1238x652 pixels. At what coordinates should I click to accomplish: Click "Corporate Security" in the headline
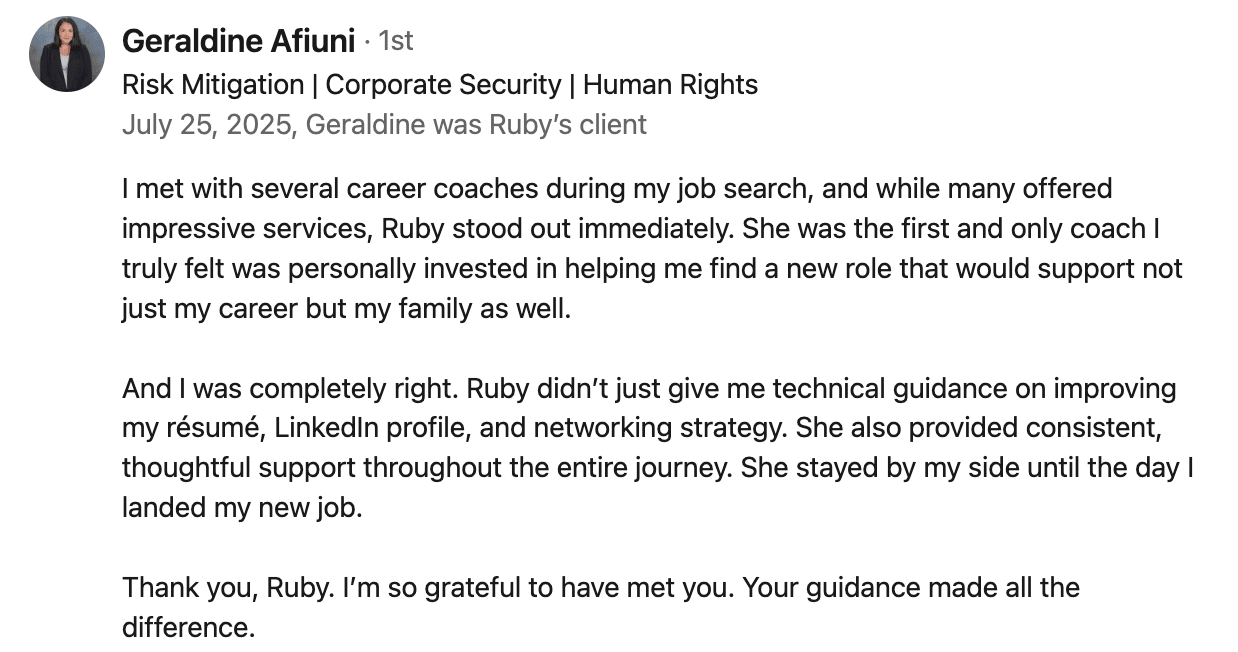pyautogui.click(x=443, y=85)
